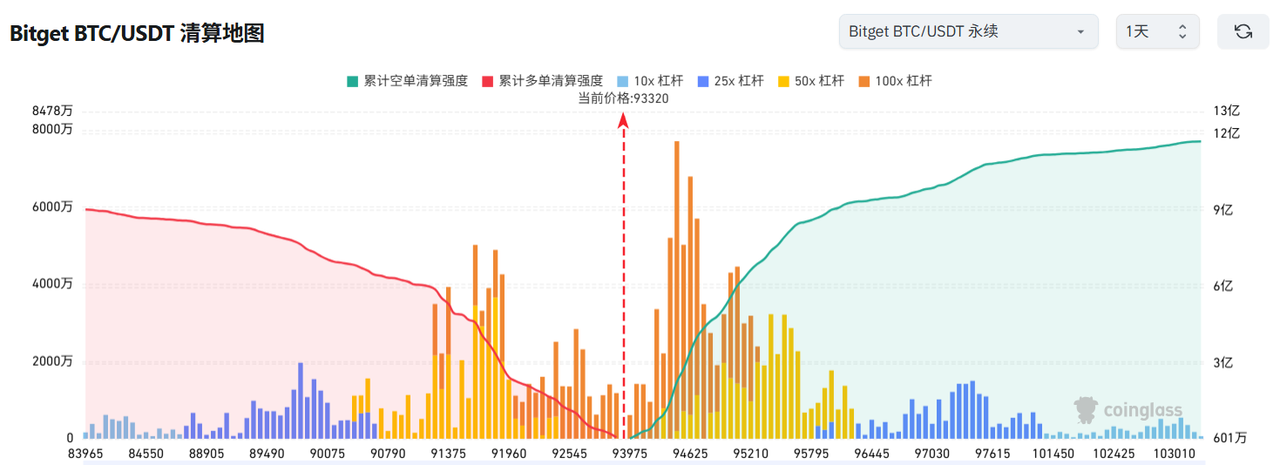
Task: Click the 12亿 right axis label
Action: click(1226, 133)
